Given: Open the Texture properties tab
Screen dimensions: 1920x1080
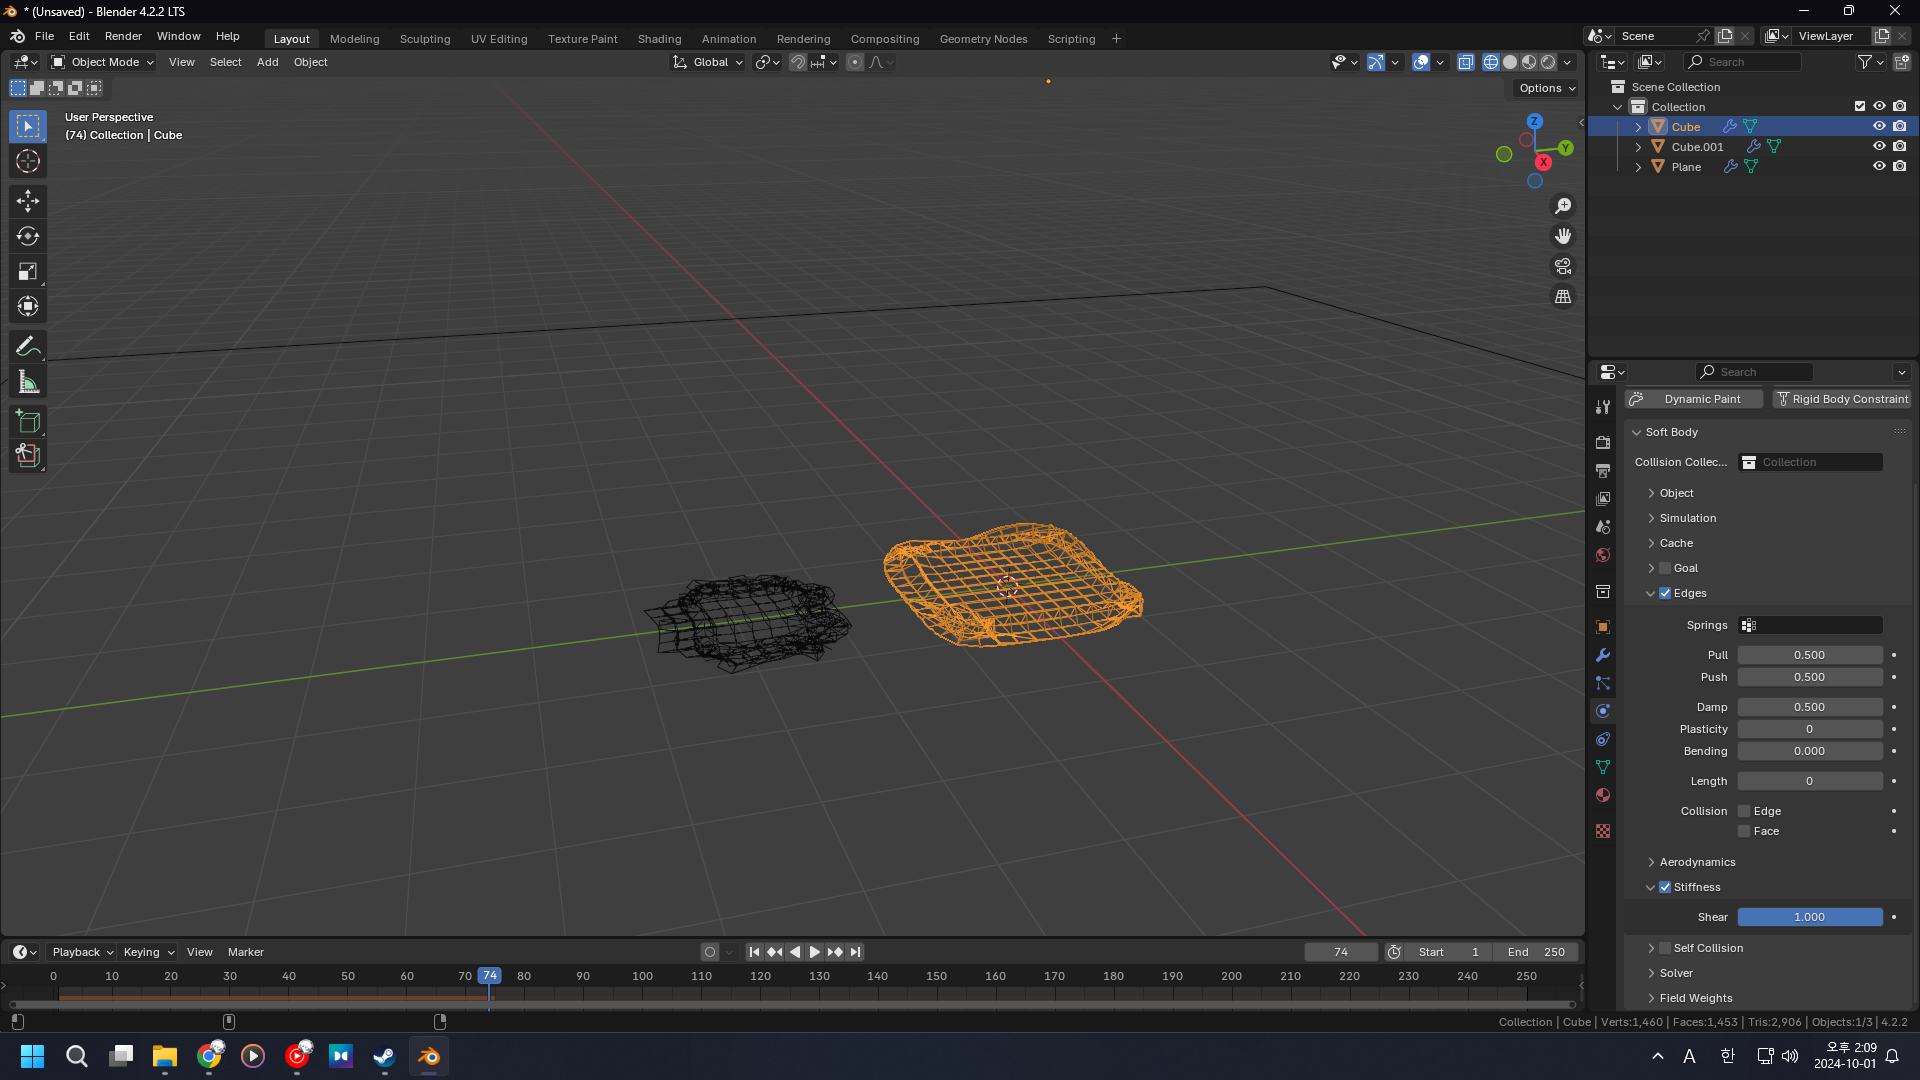Looking at the screenshot, I should pos(1603,831).
